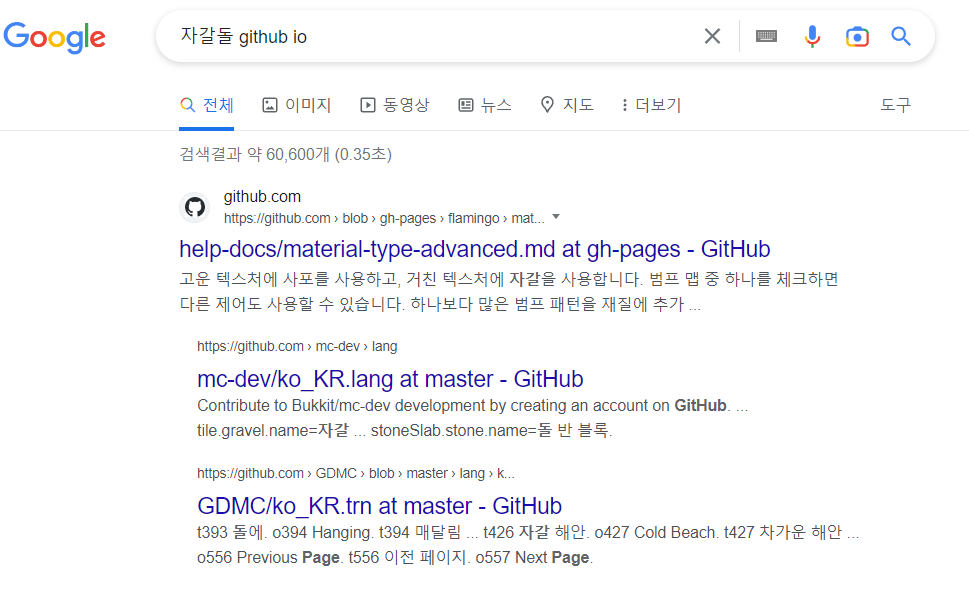
Task: Open GDMC/ko_KR.trn at master link
Action: 379,505
